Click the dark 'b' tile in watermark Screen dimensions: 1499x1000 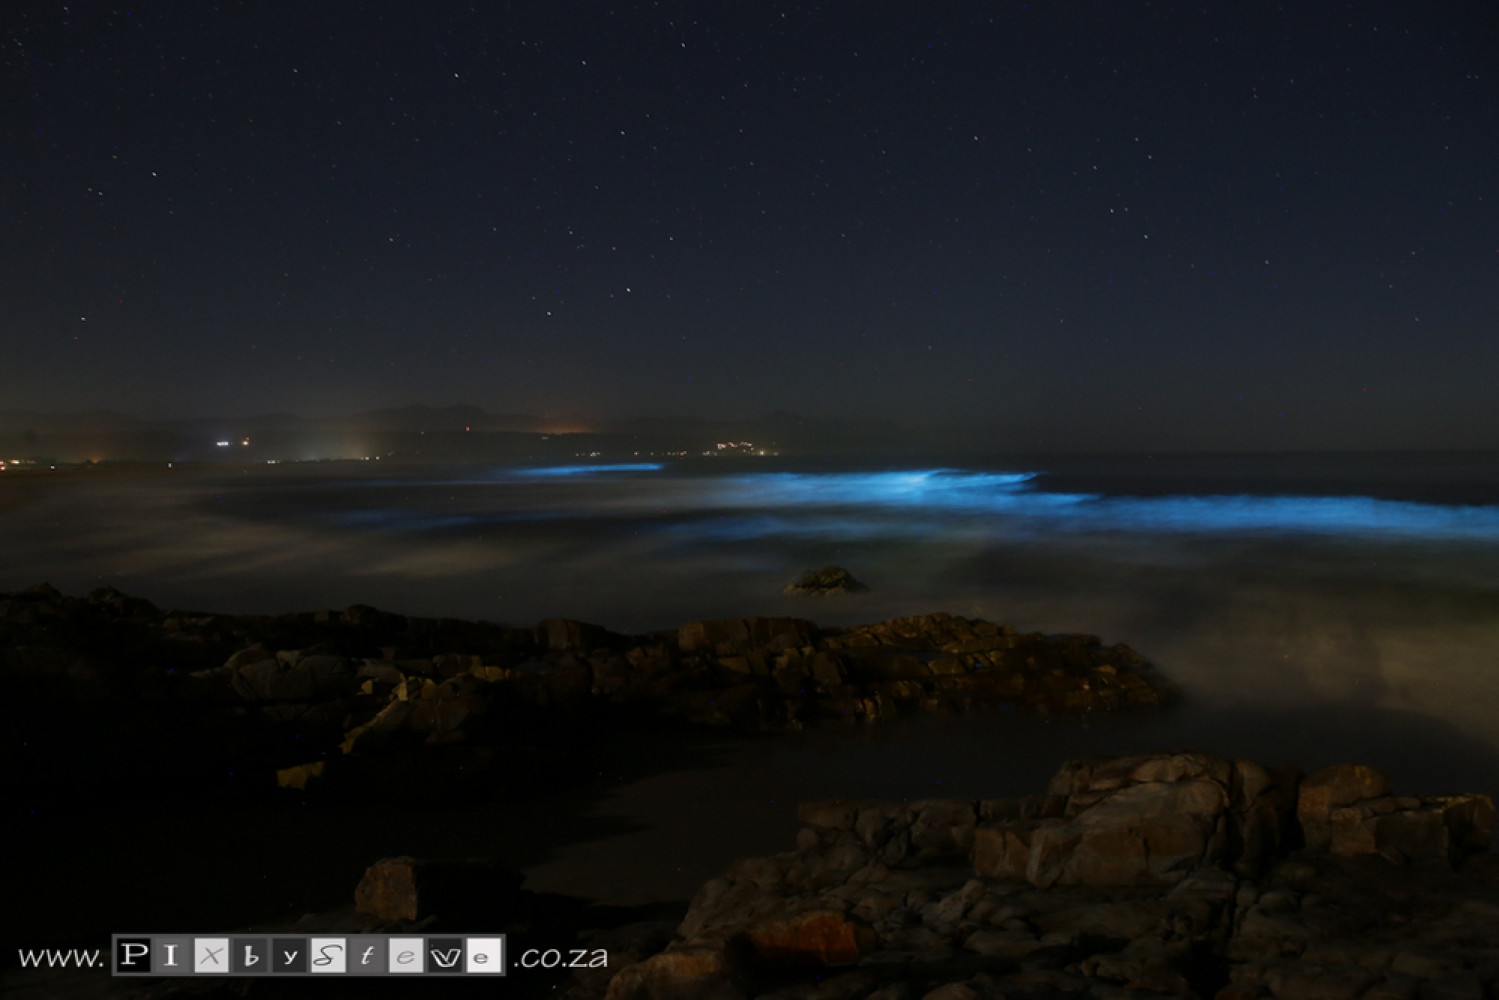coord(252,956)
